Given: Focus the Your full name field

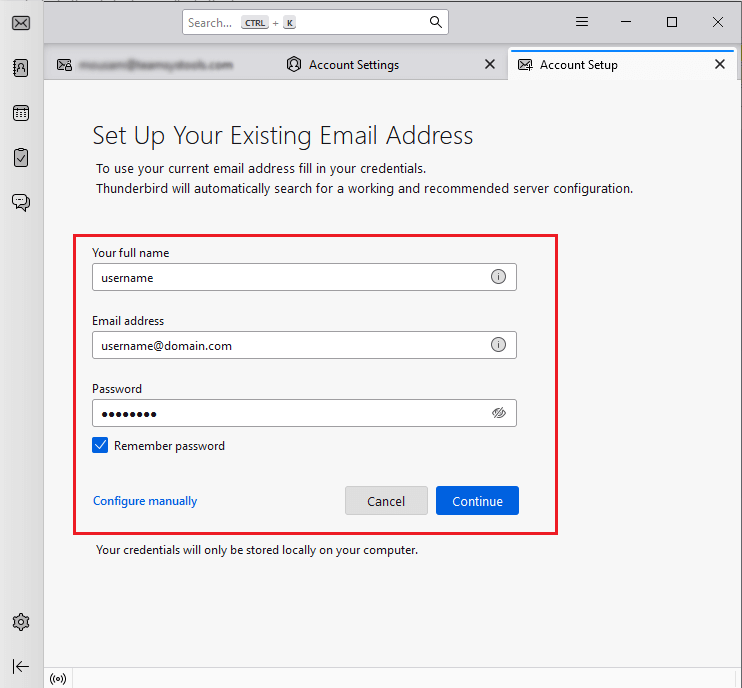Looking at the screenshot, I should (x=304, y=277).
